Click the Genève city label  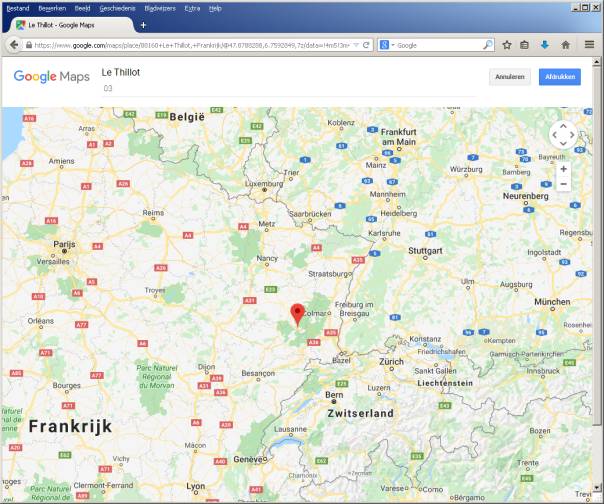tap(248, 459)
